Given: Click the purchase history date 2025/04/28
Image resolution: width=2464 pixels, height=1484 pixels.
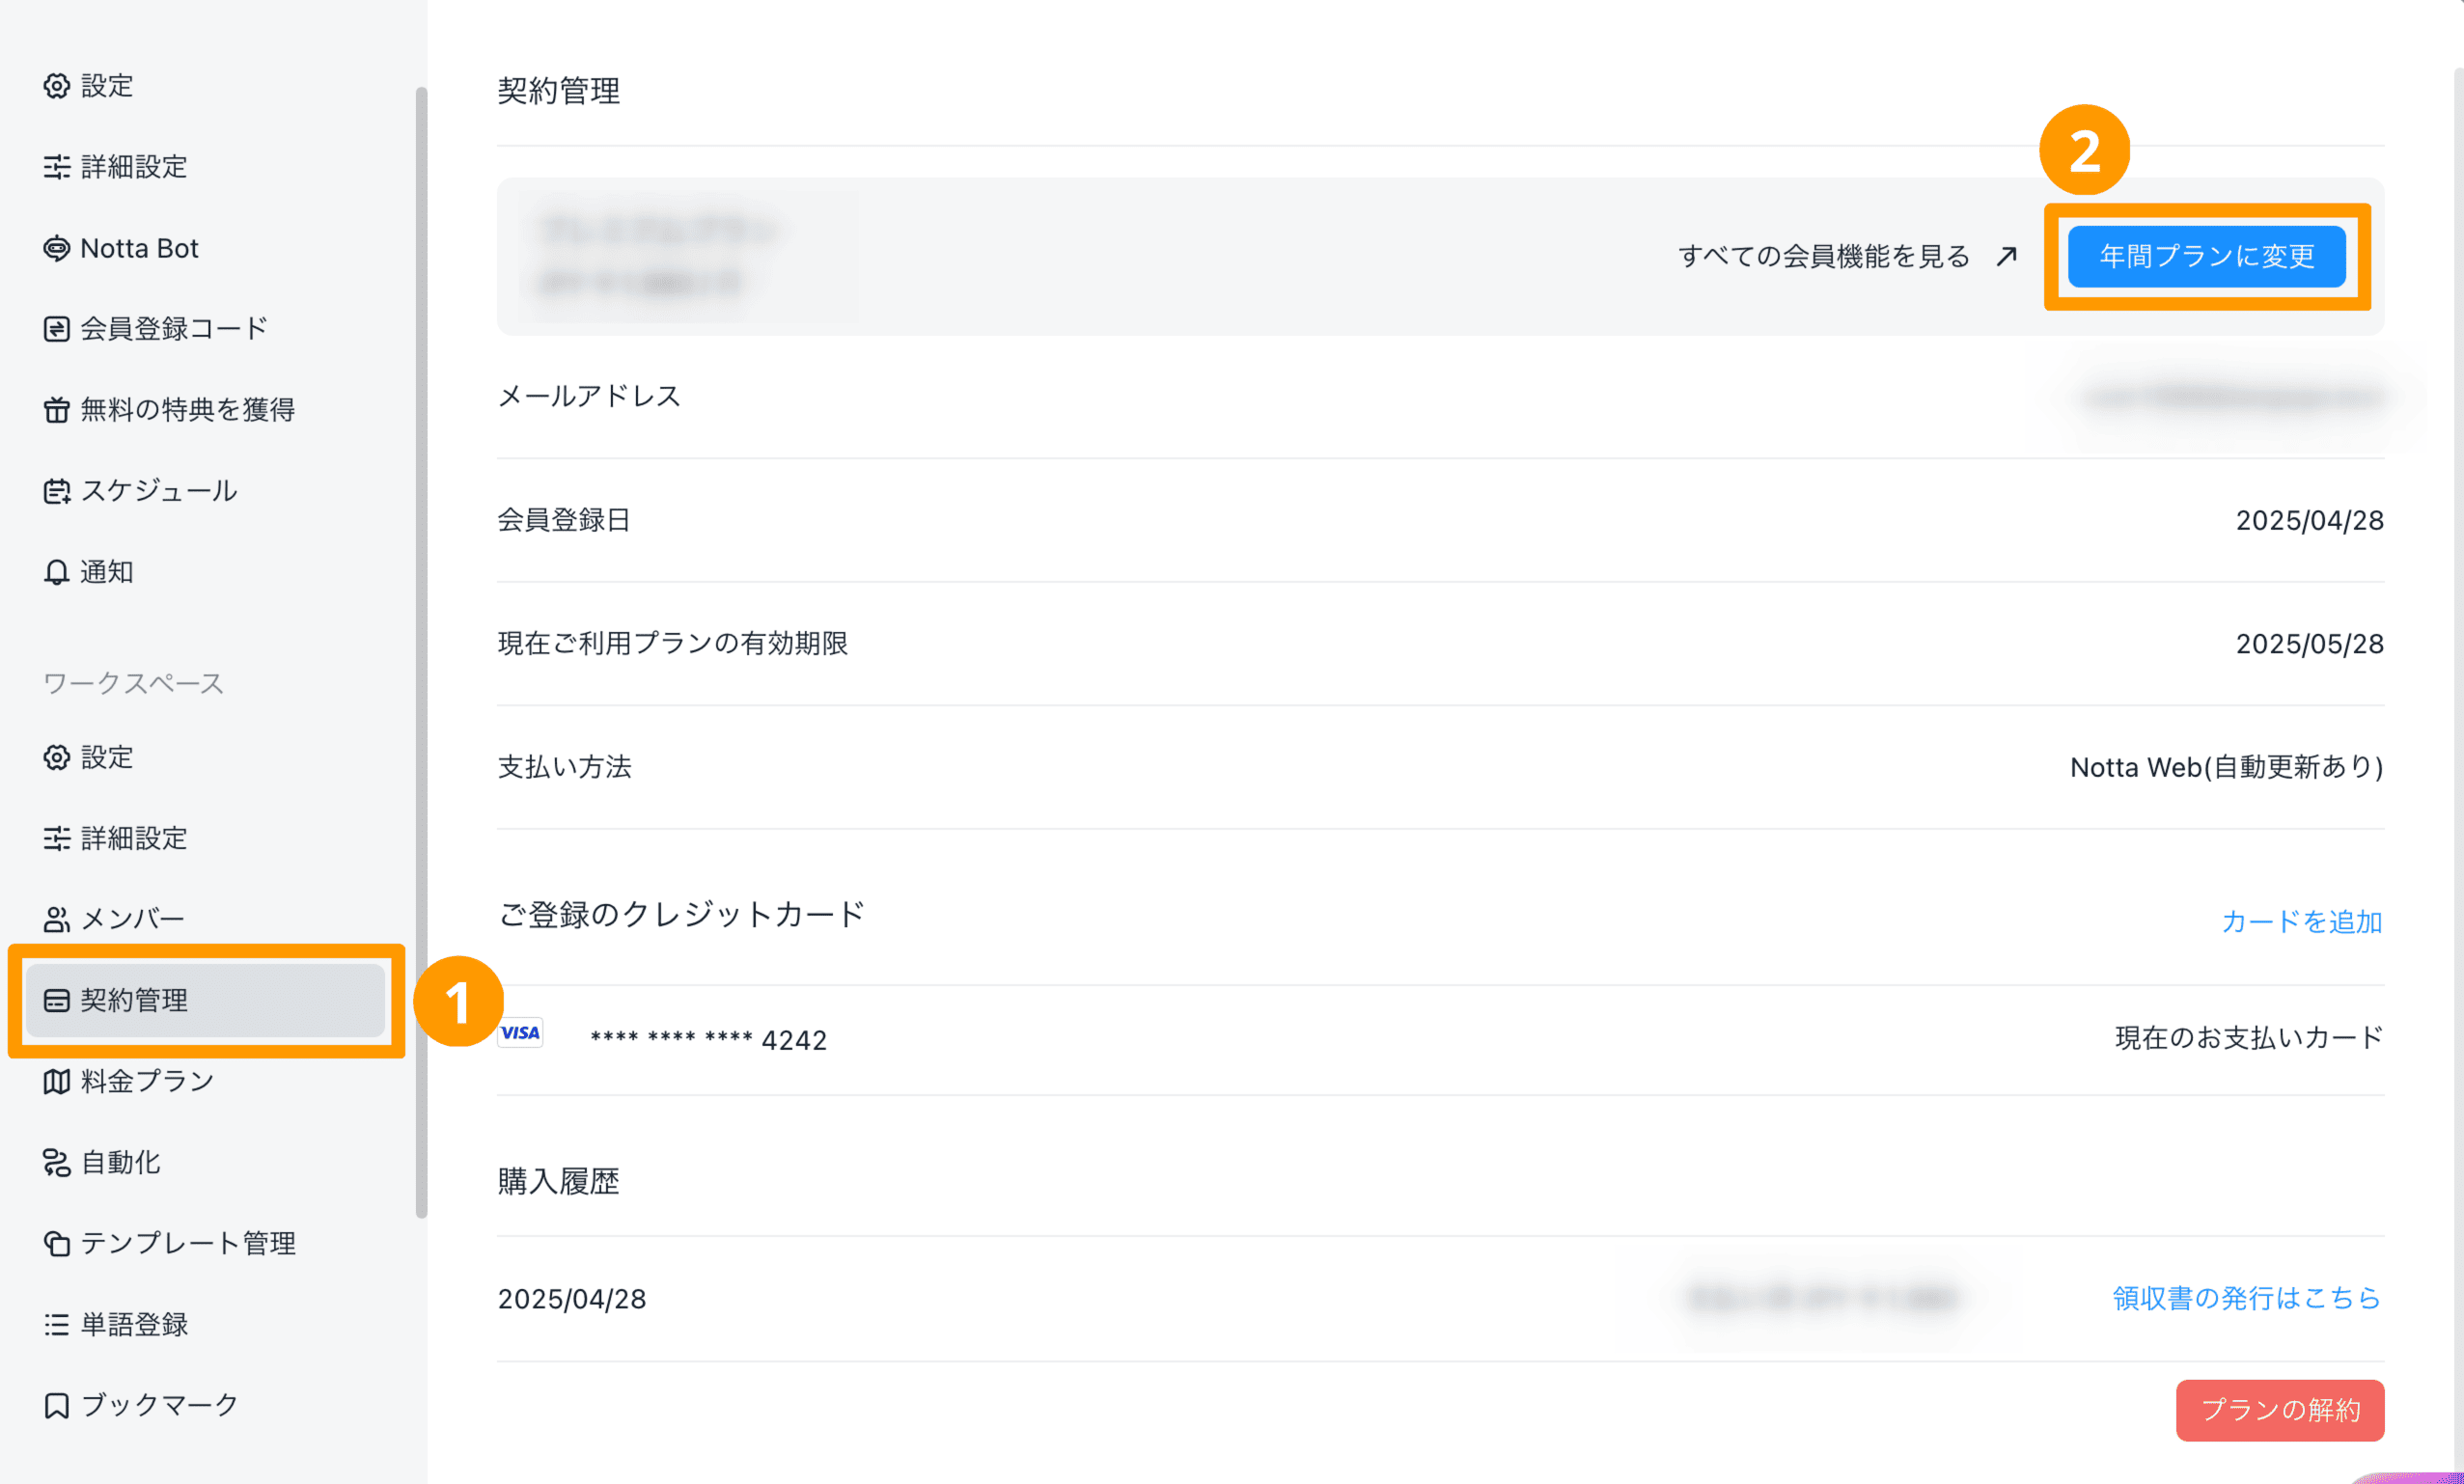Looking at the screenshot, I should point(572,1299).
